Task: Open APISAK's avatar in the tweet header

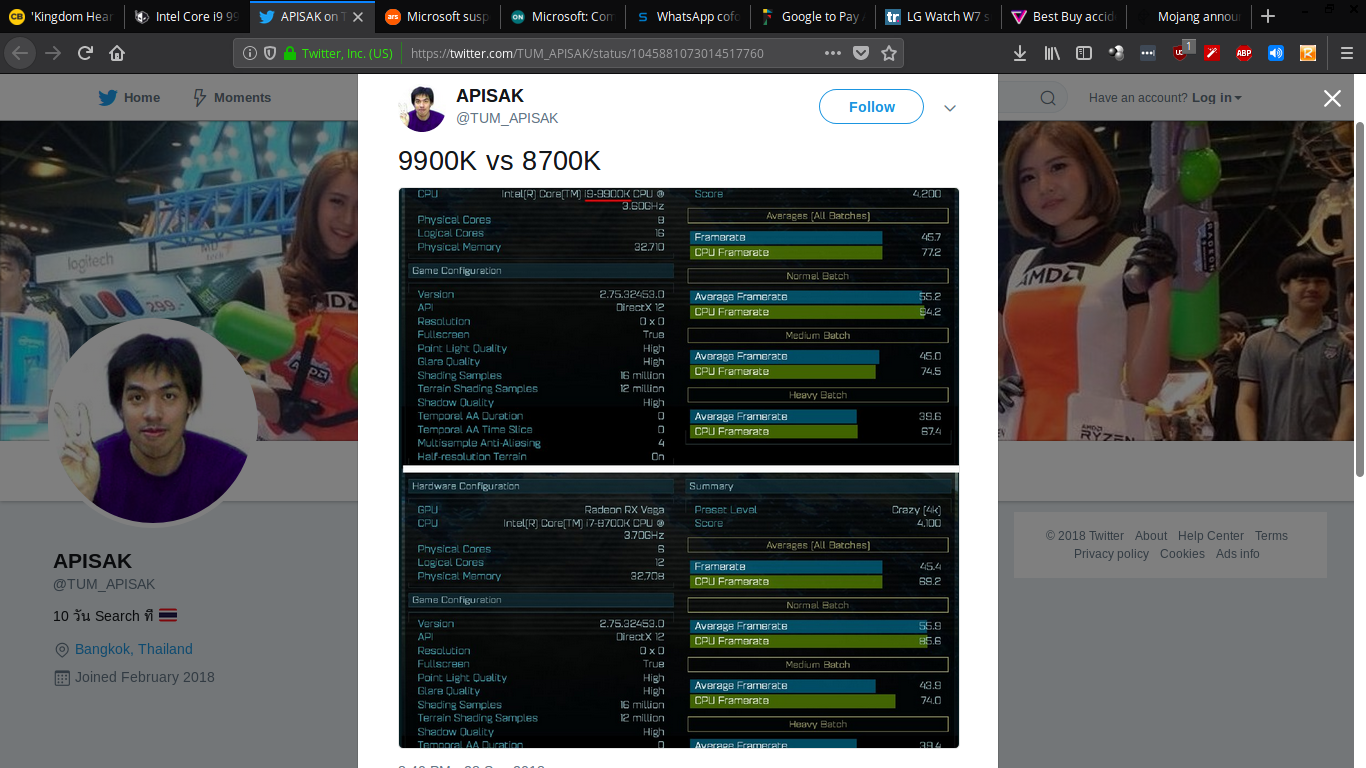Action: point(422,108)
